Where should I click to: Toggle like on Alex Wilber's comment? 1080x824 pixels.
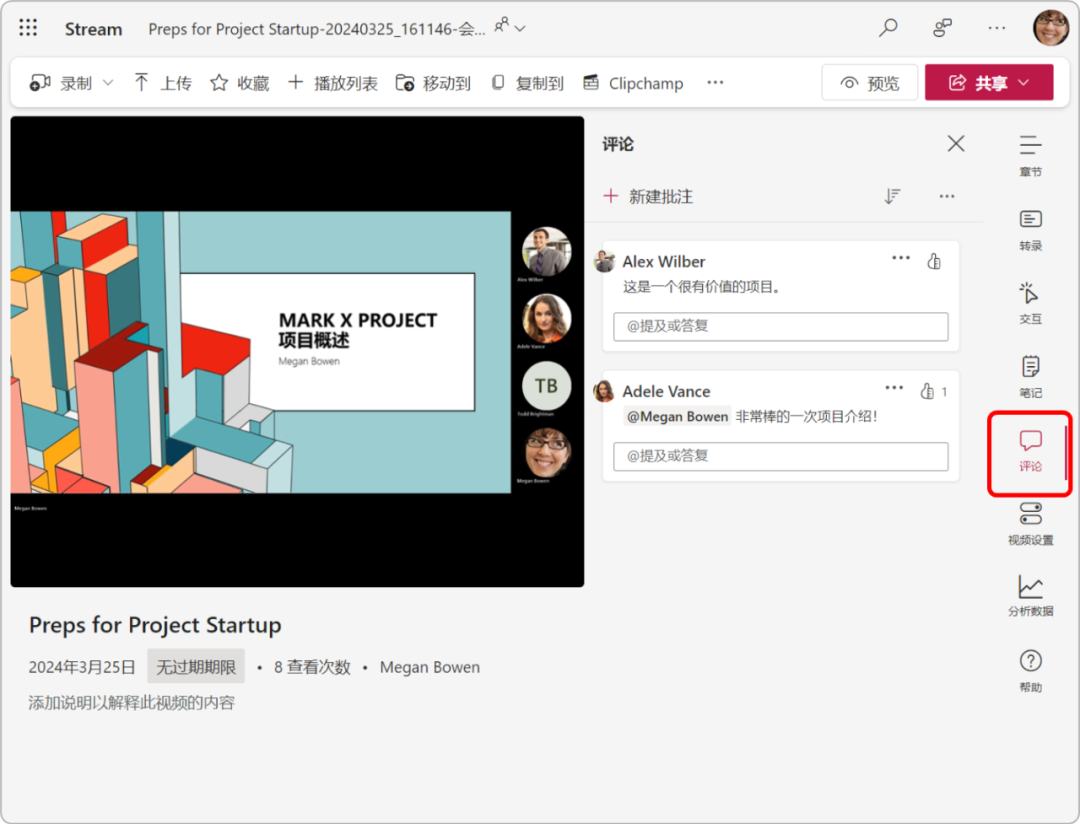934,261
